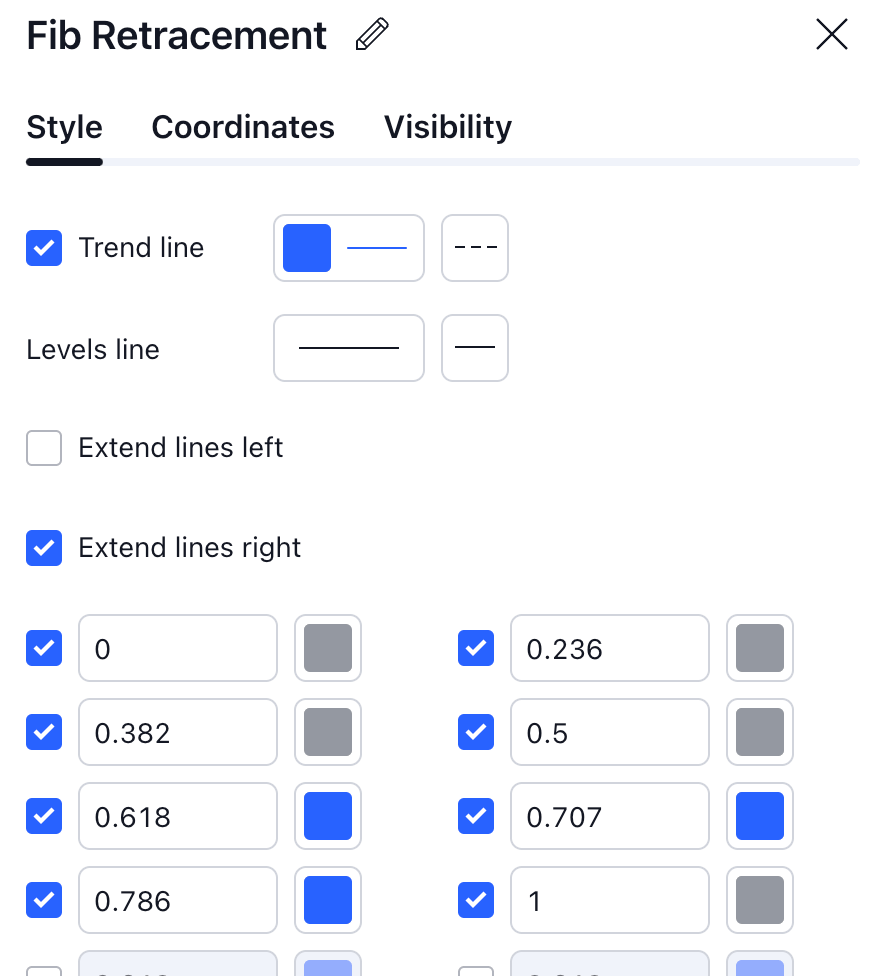
Task: Uncheck the Trend line checkbox
Action: click(x=44, y=248)
